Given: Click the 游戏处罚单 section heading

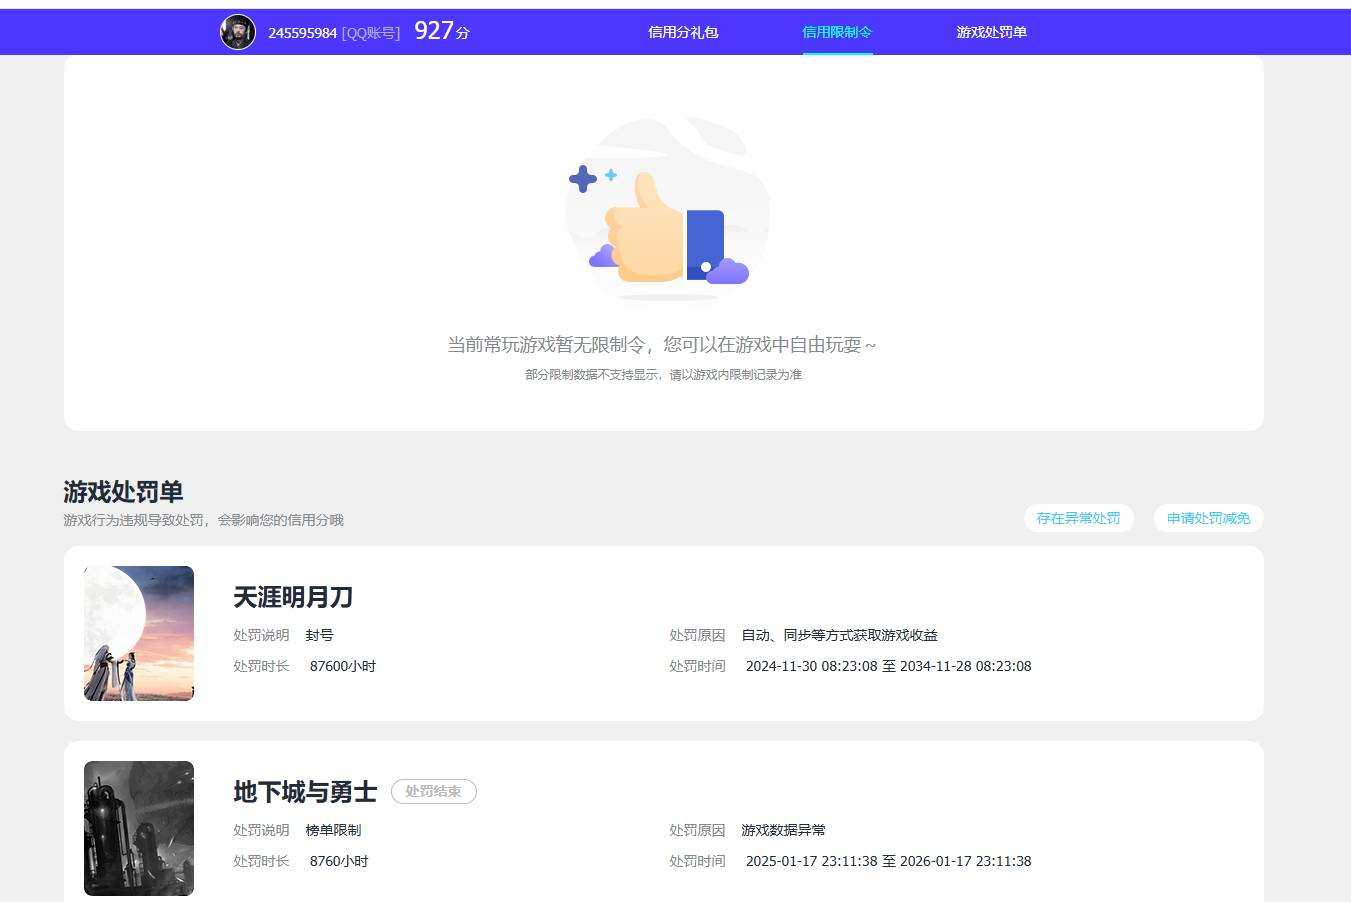Looking at the screenshot, I should coord(123,492).
